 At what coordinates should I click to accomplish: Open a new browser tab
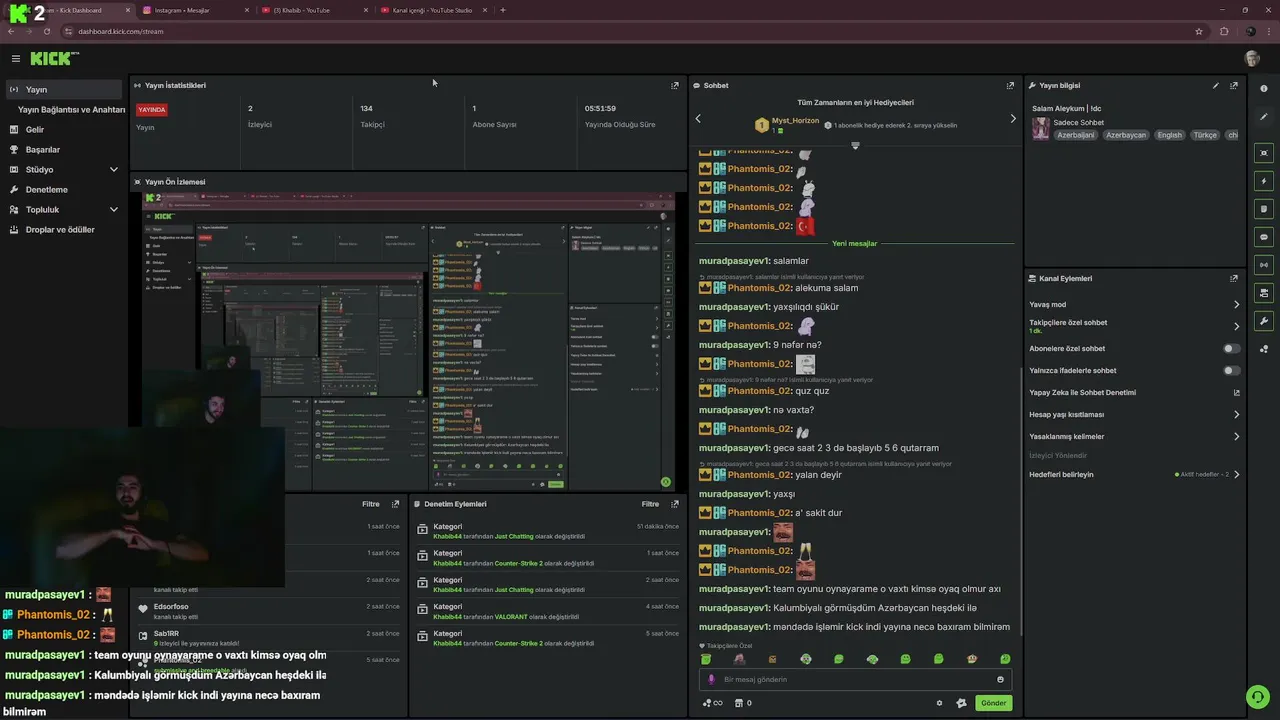(x=503, y=10)
